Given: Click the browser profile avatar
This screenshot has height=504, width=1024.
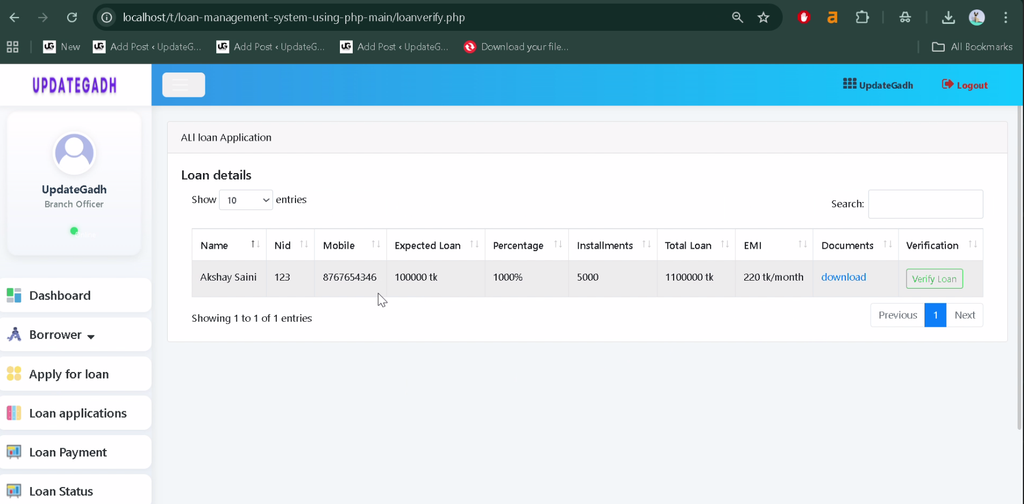Looking at the screenshot, I should click(977, 18).
